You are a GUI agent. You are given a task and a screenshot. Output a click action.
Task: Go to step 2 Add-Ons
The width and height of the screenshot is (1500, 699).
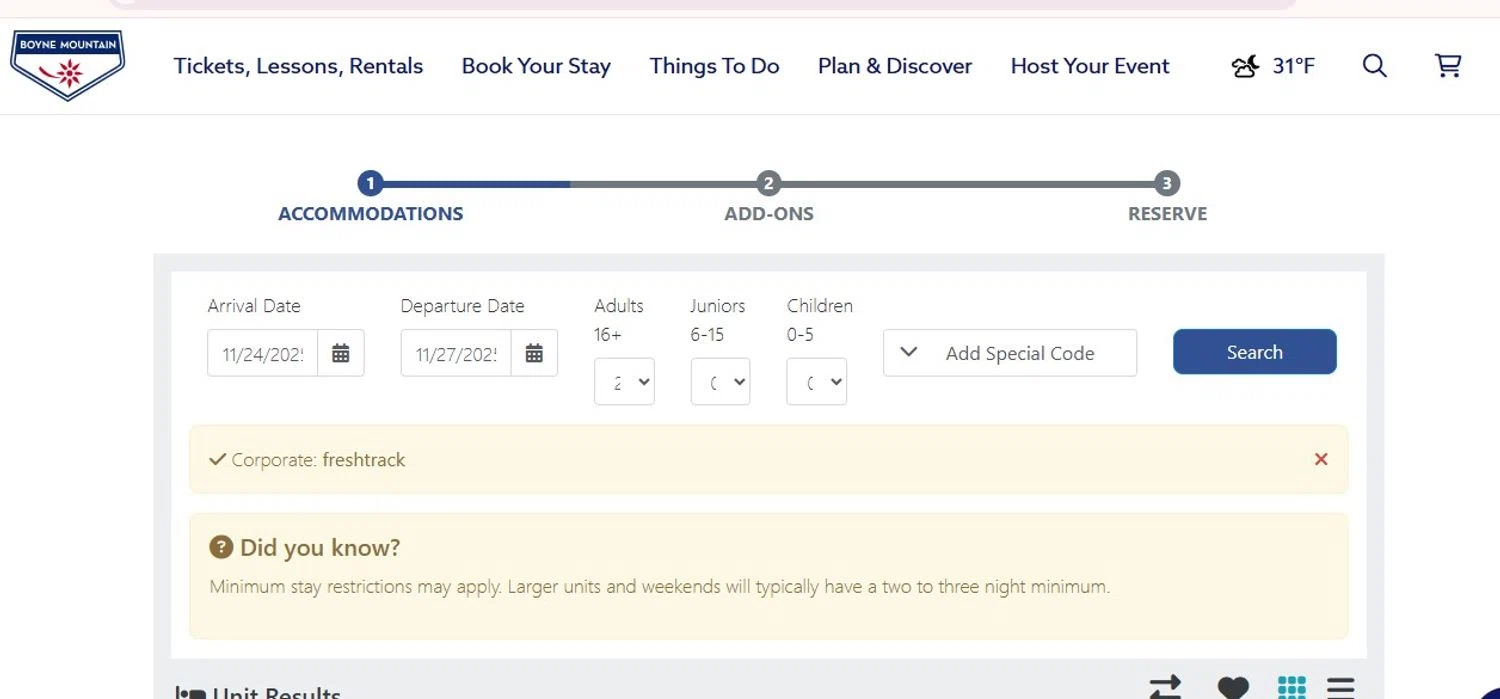click(x=768, y=197)
